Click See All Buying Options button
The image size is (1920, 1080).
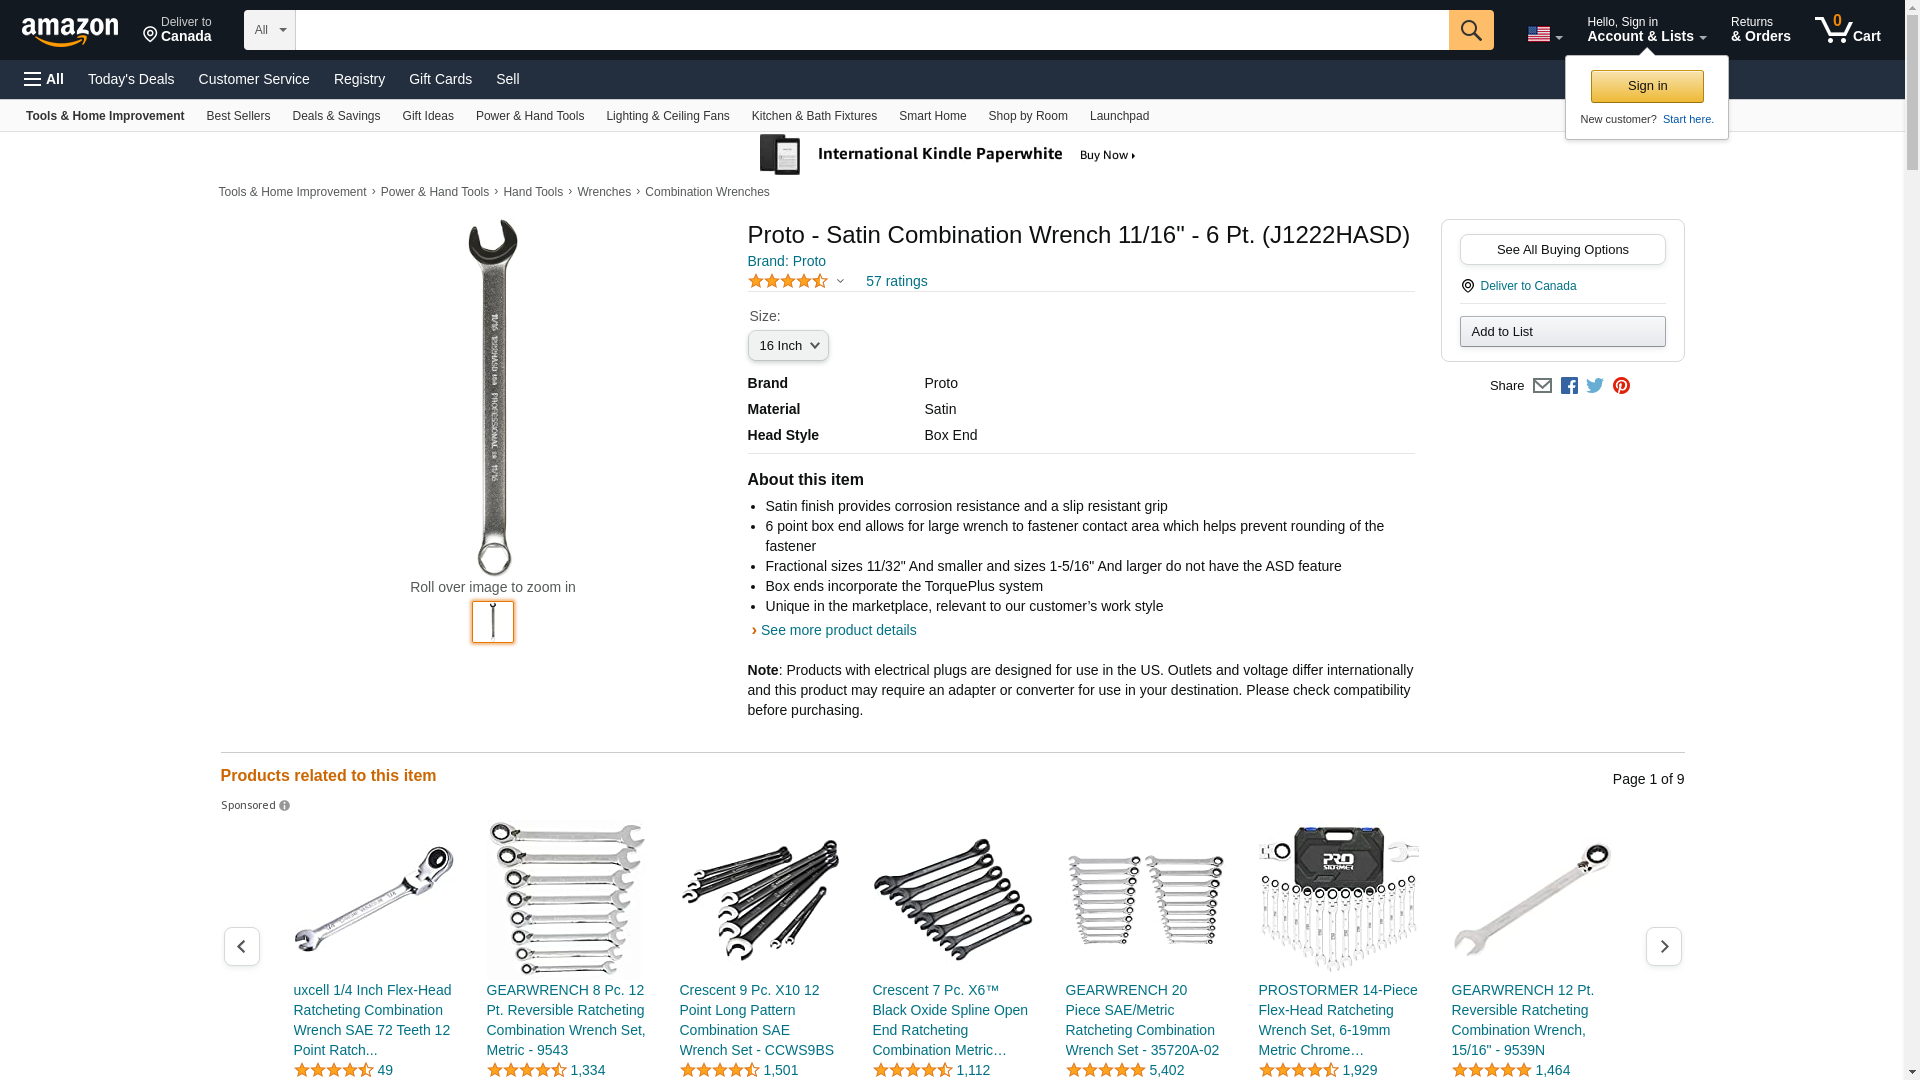coord(1562,250)
